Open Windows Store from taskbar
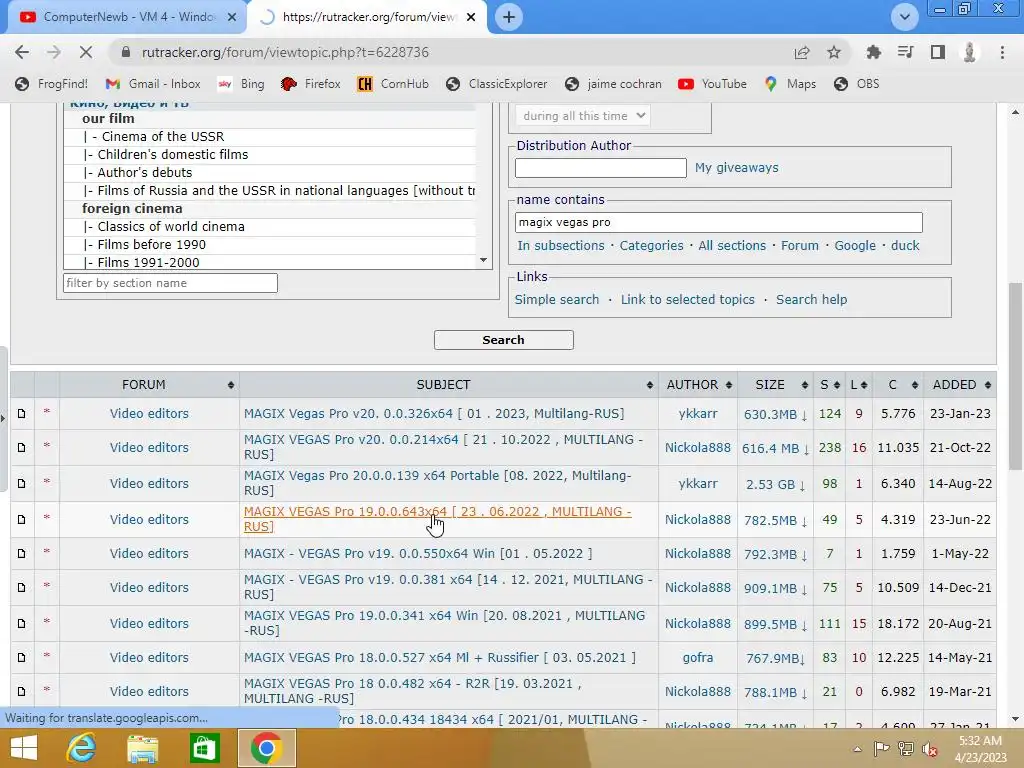1024x768 pixels. (x=204, y=748)
